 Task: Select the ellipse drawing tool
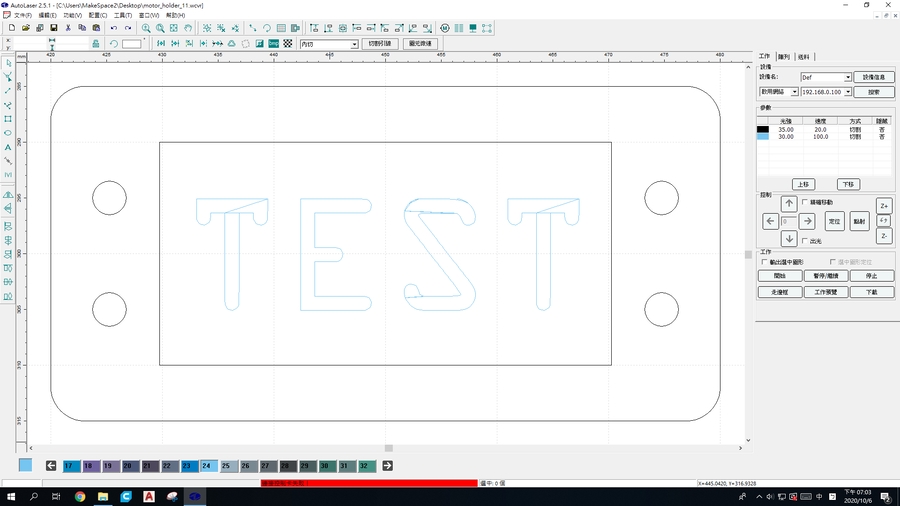[x=8, y=133]
